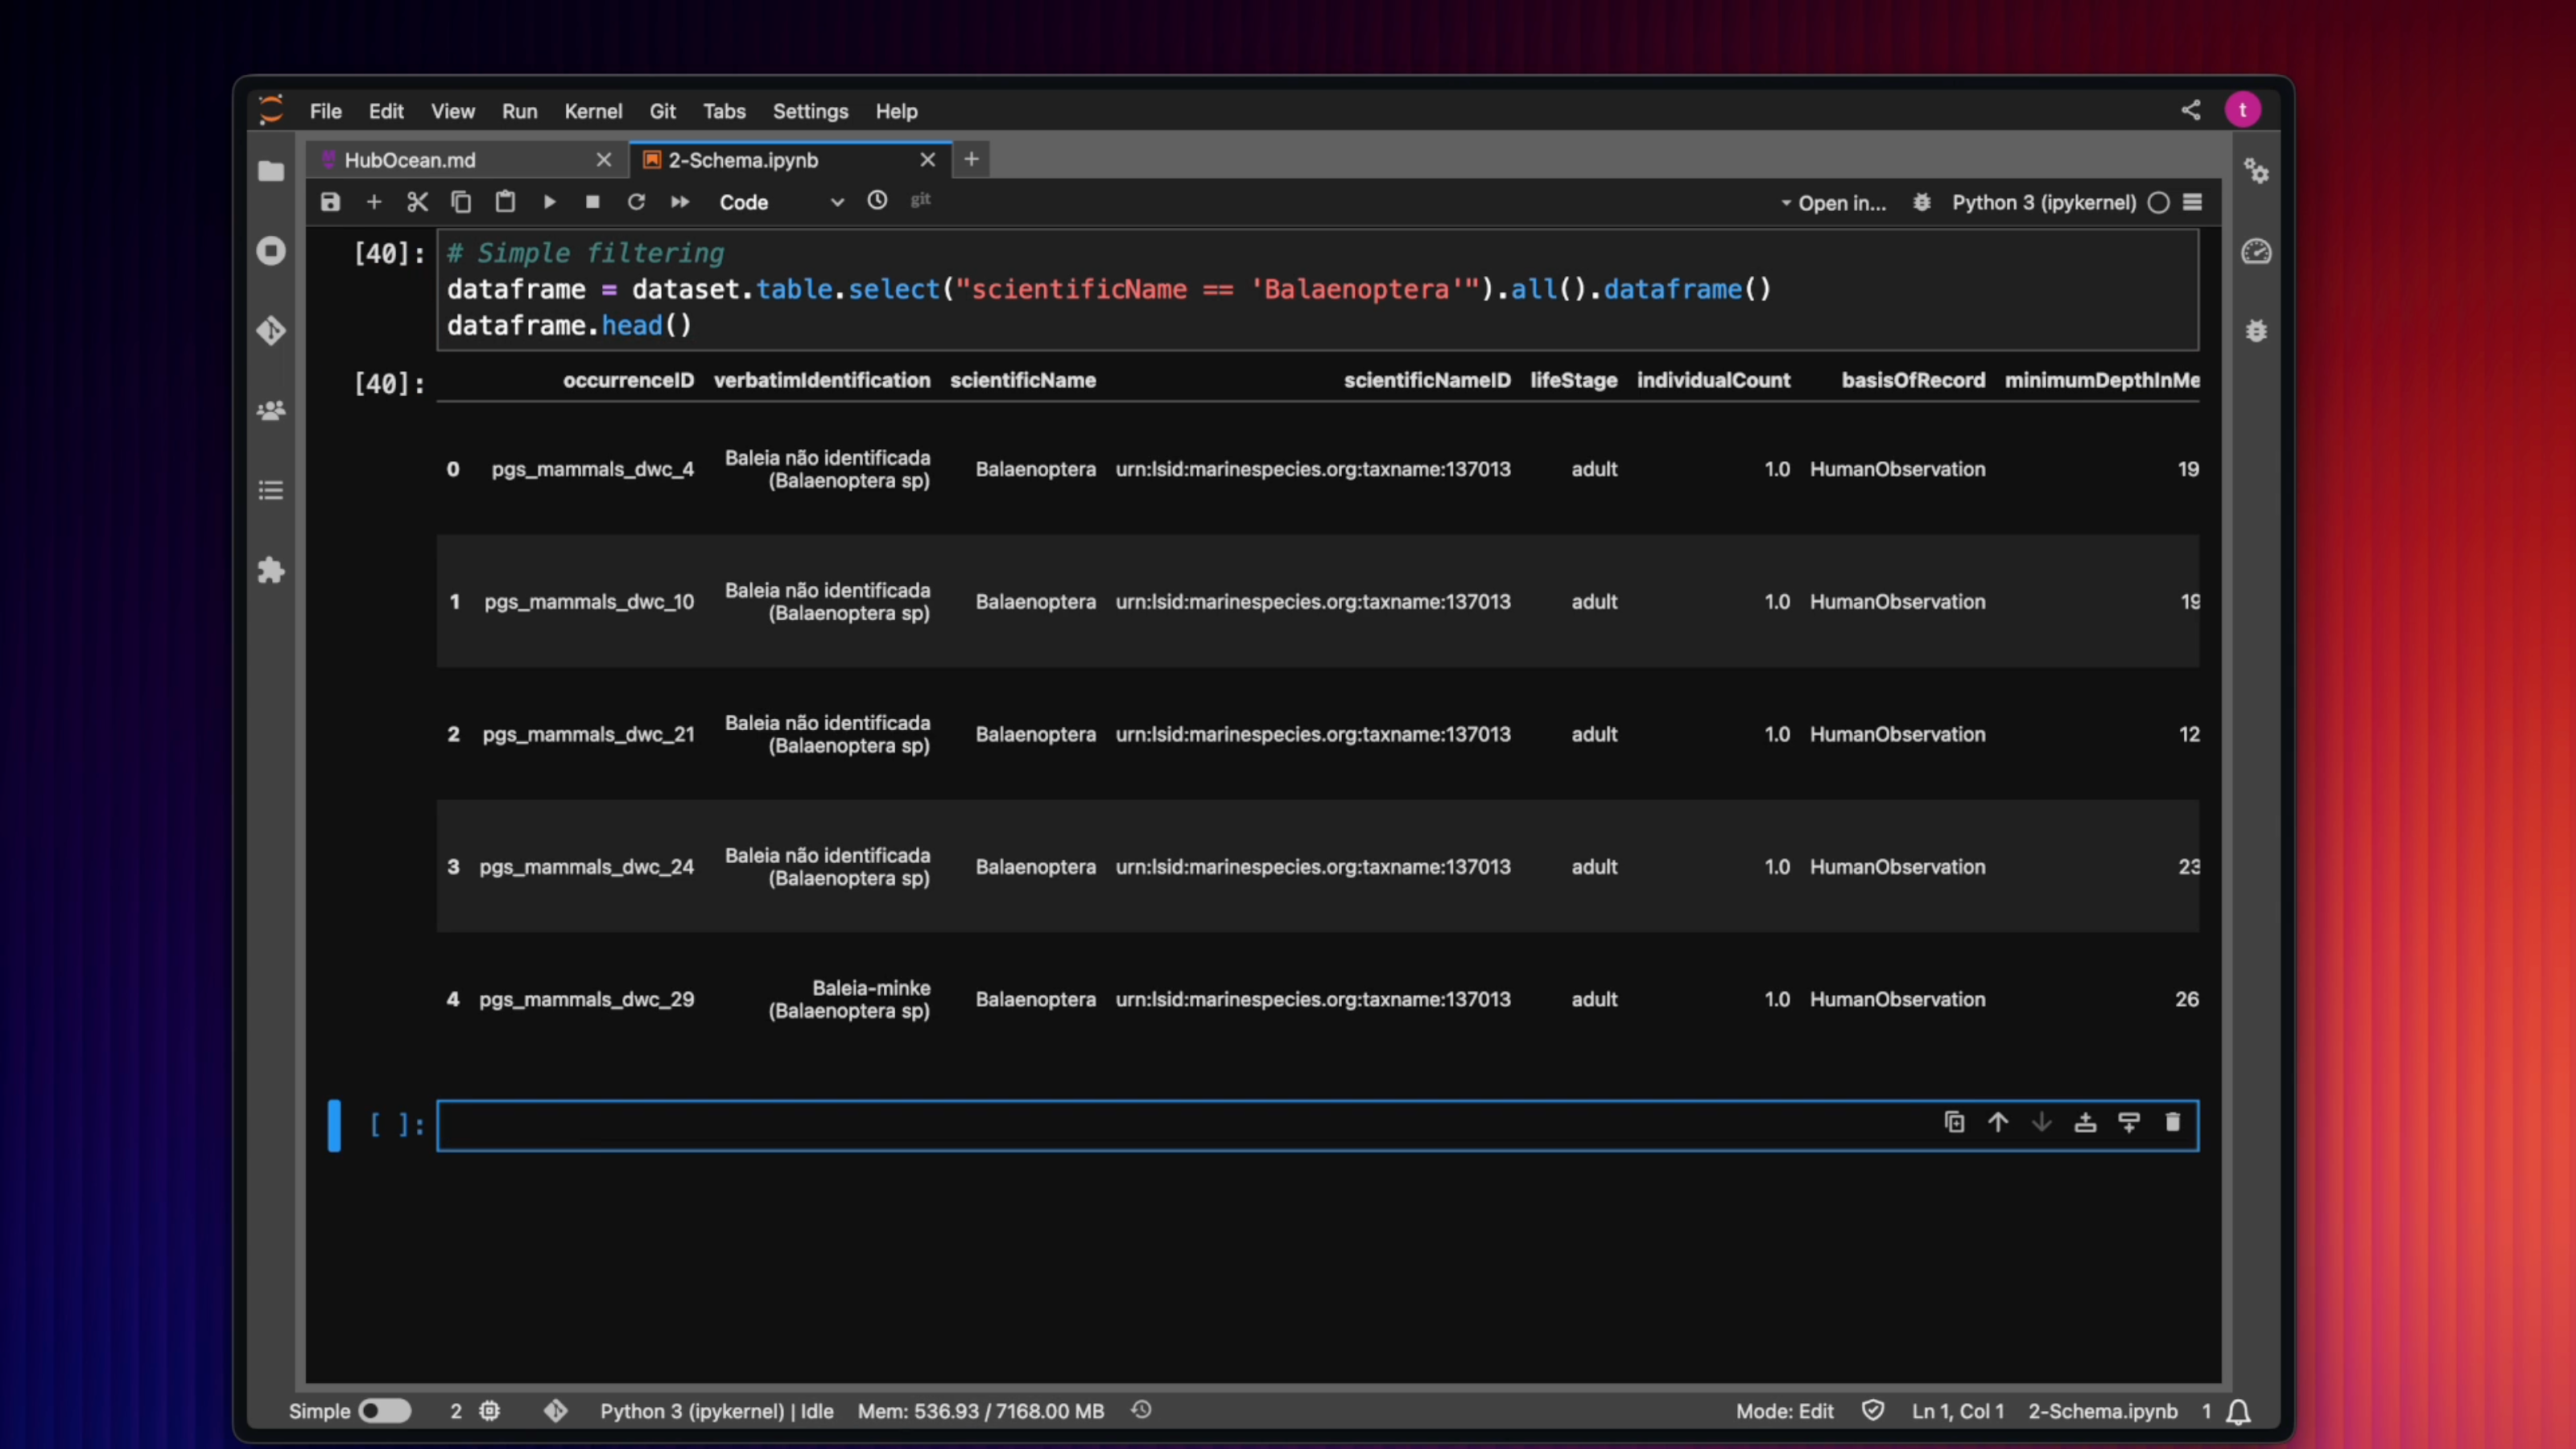Restart the kernel via the refresh icon

(636, 201)
